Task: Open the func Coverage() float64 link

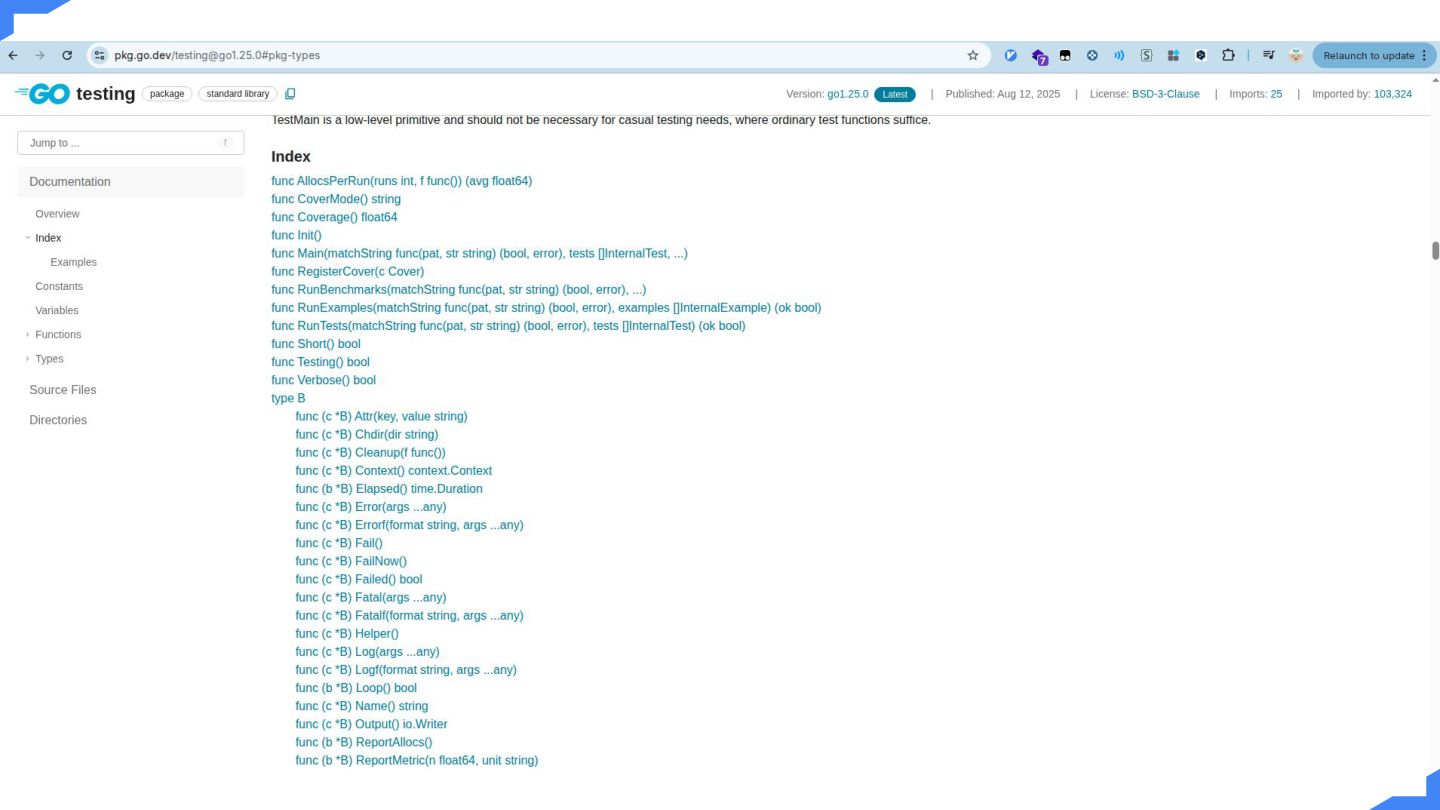Action: click(334, 217)
